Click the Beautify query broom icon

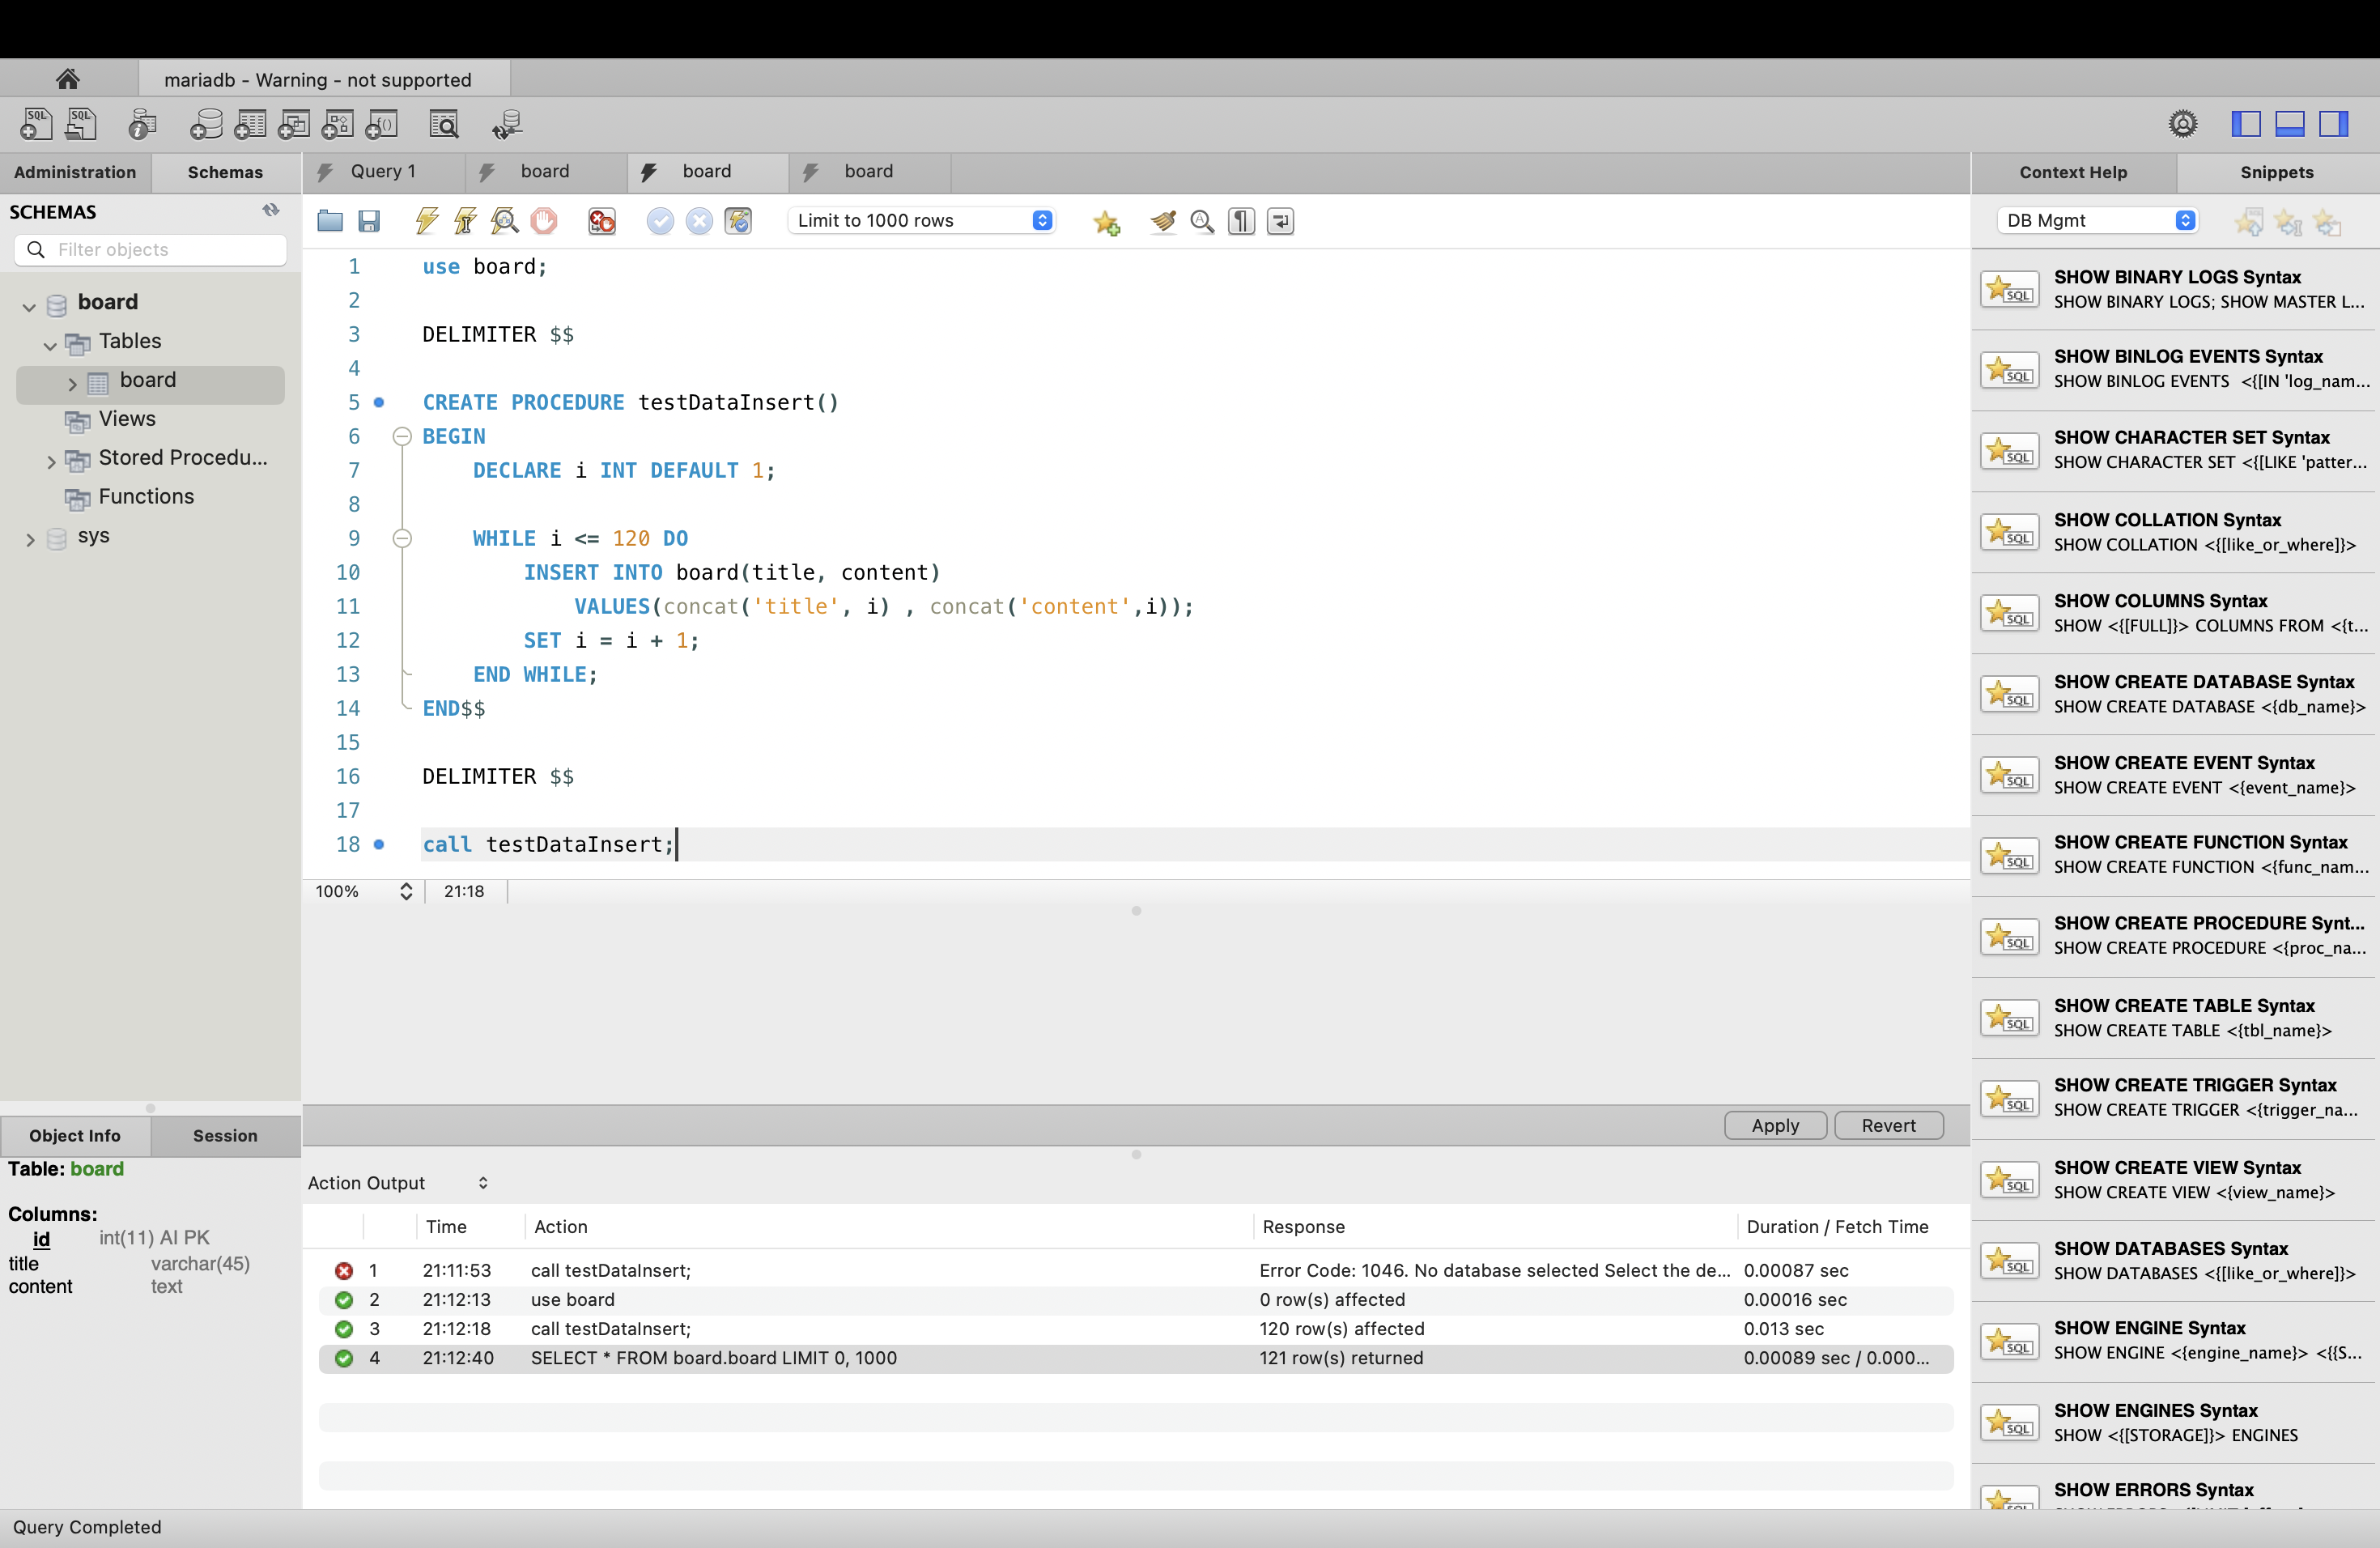click(1163, 221)
